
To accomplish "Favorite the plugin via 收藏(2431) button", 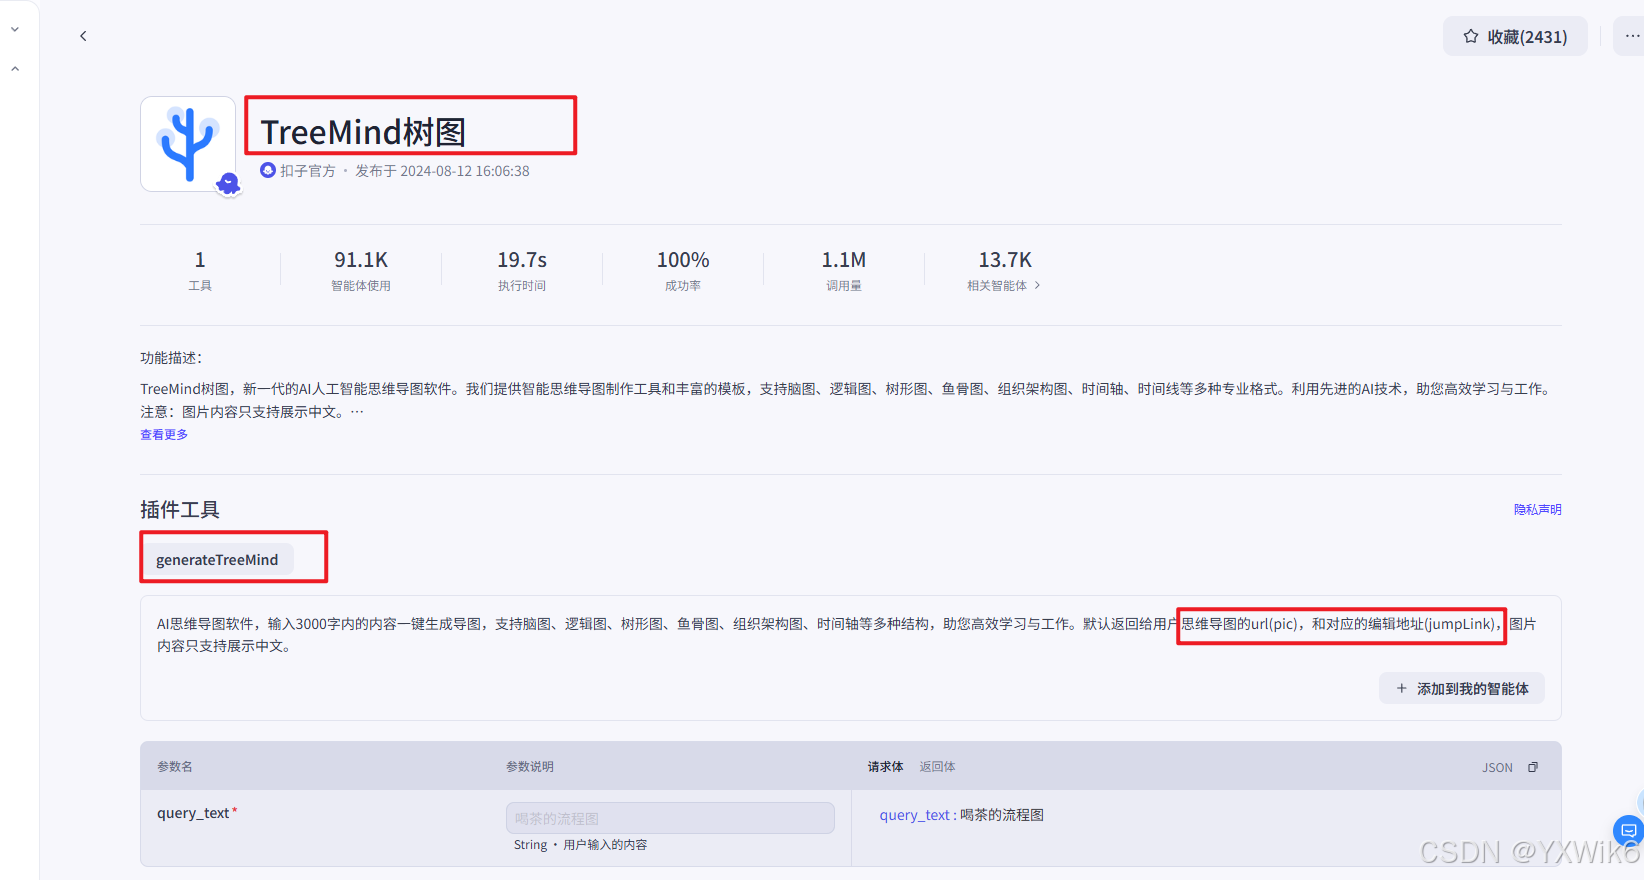I will click(x=1515, y=37).
